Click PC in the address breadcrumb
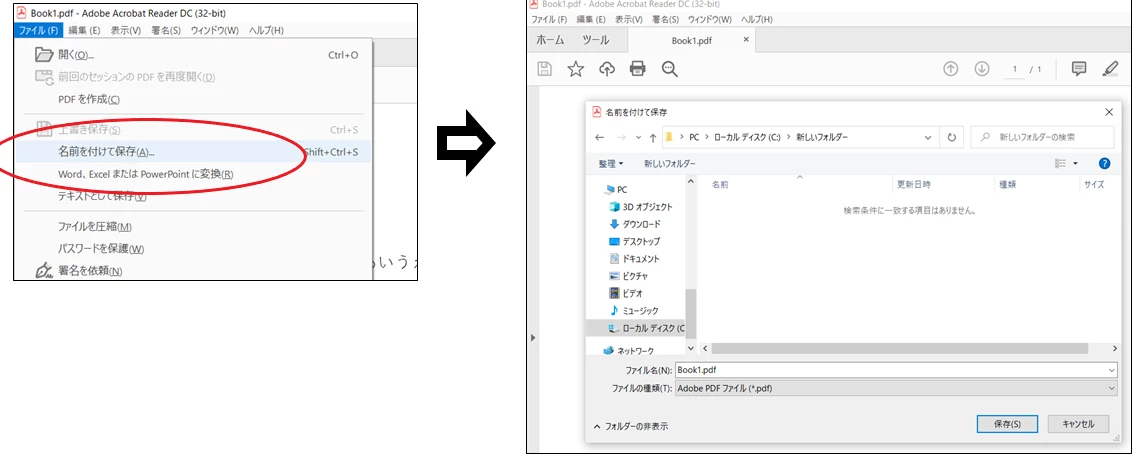Viewport: 1138px width, 459px height. pyautogui.click(x=694, y=137)
